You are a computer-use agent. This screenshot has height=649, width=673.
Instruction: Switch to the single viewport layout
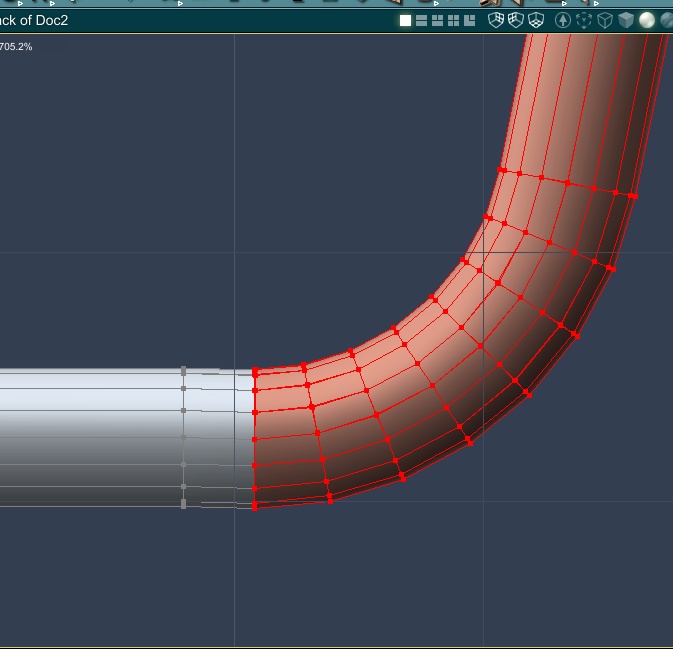[x=405, y=20]
